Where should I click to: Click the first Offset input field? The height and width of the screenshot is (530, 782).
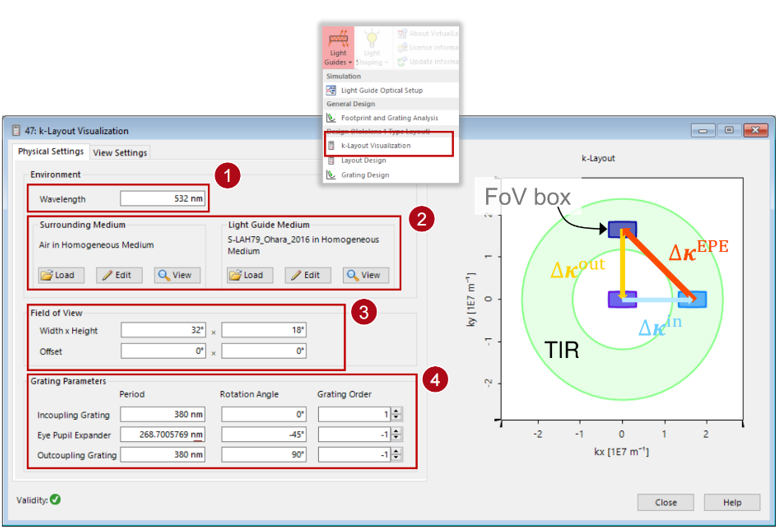click(164, 351)
